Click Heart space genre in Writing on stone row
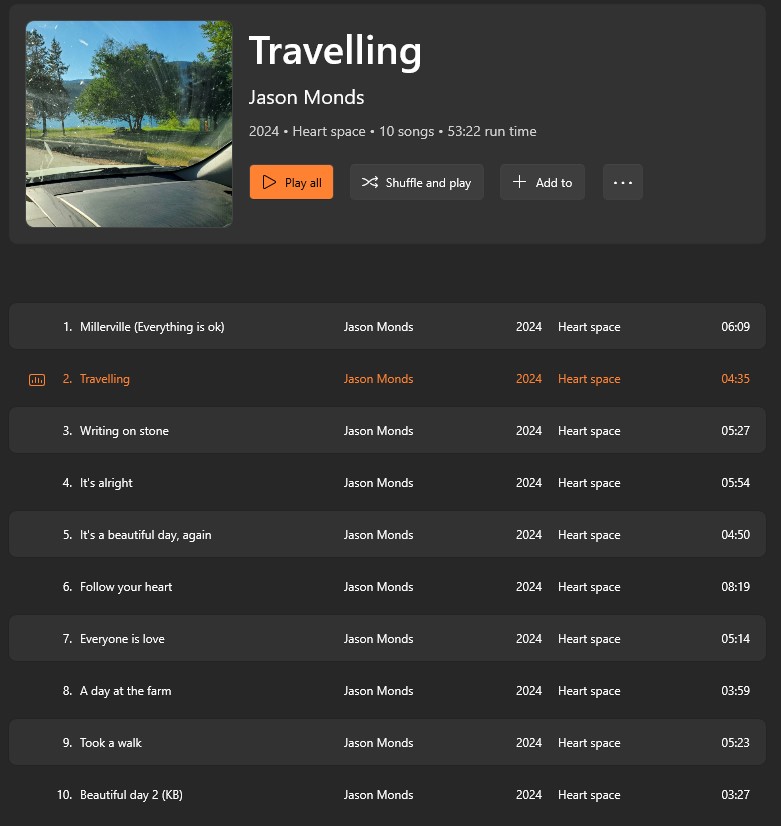This screenshot has height=826, width=781. pos(589,431)
